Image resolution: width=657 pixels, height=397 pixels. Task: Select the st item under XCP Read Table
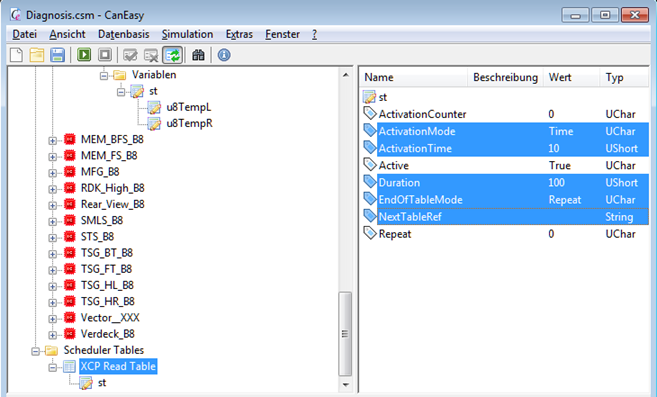[x=102, y=383]
